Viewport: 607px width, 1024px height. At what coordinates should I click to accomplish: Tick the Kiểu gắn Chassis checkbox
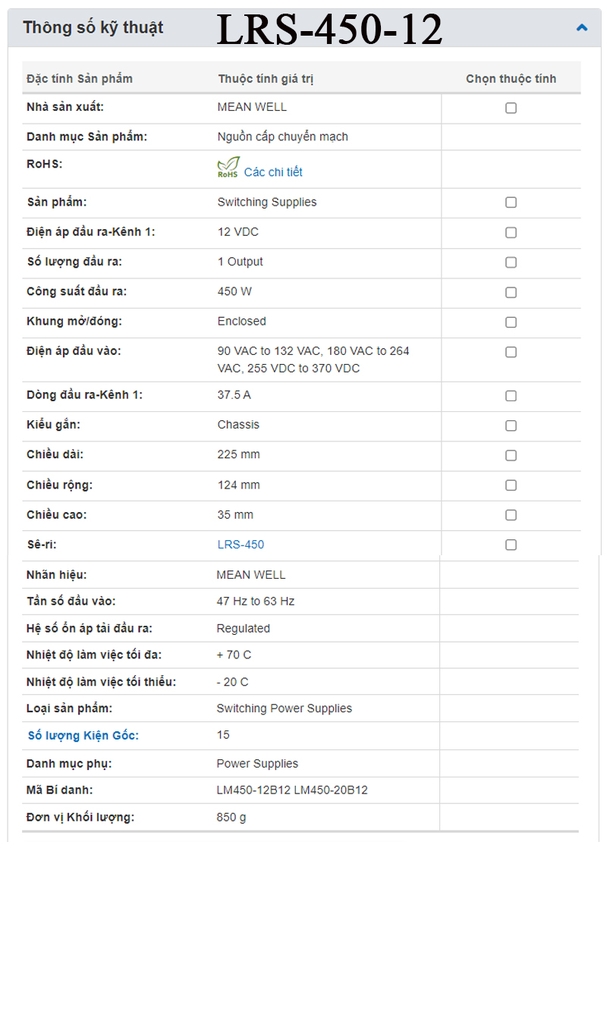pos(511,425)
